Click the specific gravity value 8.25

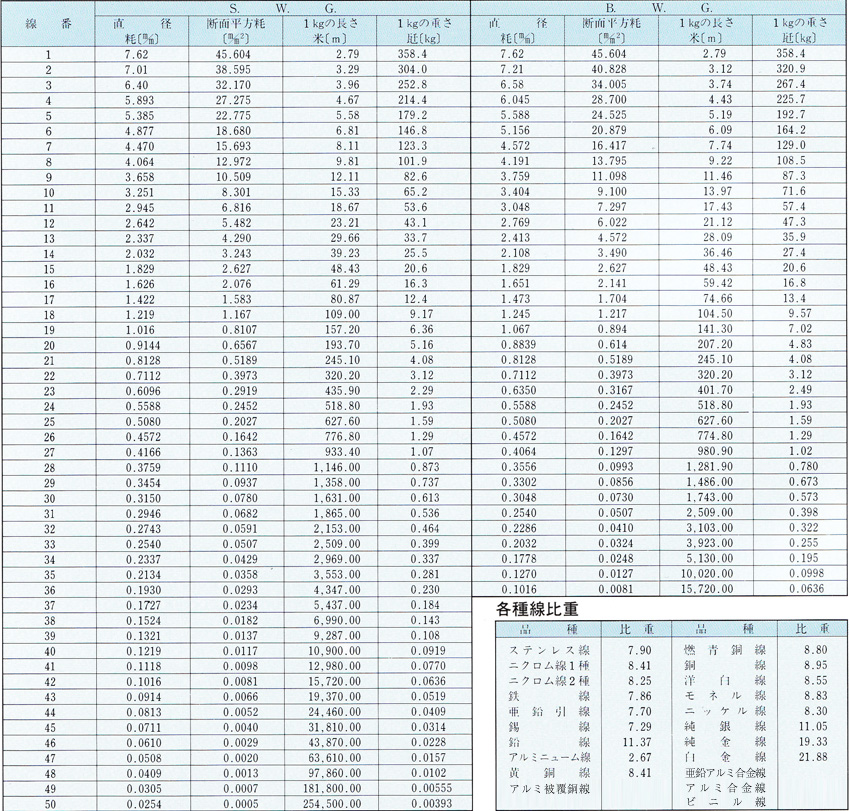pos(639,681)
